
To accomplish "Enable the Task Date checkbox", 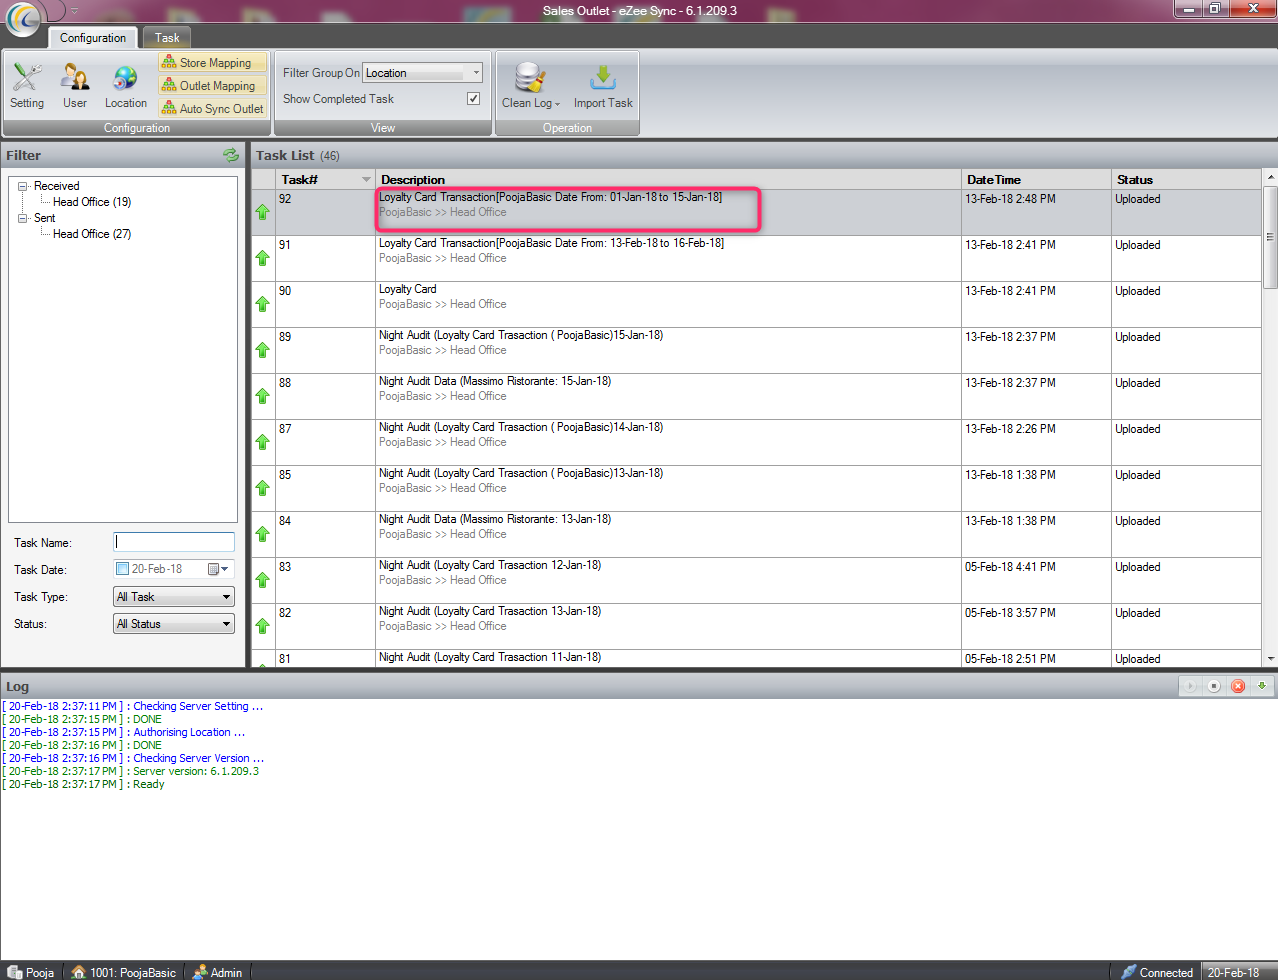I will point(122,569).
